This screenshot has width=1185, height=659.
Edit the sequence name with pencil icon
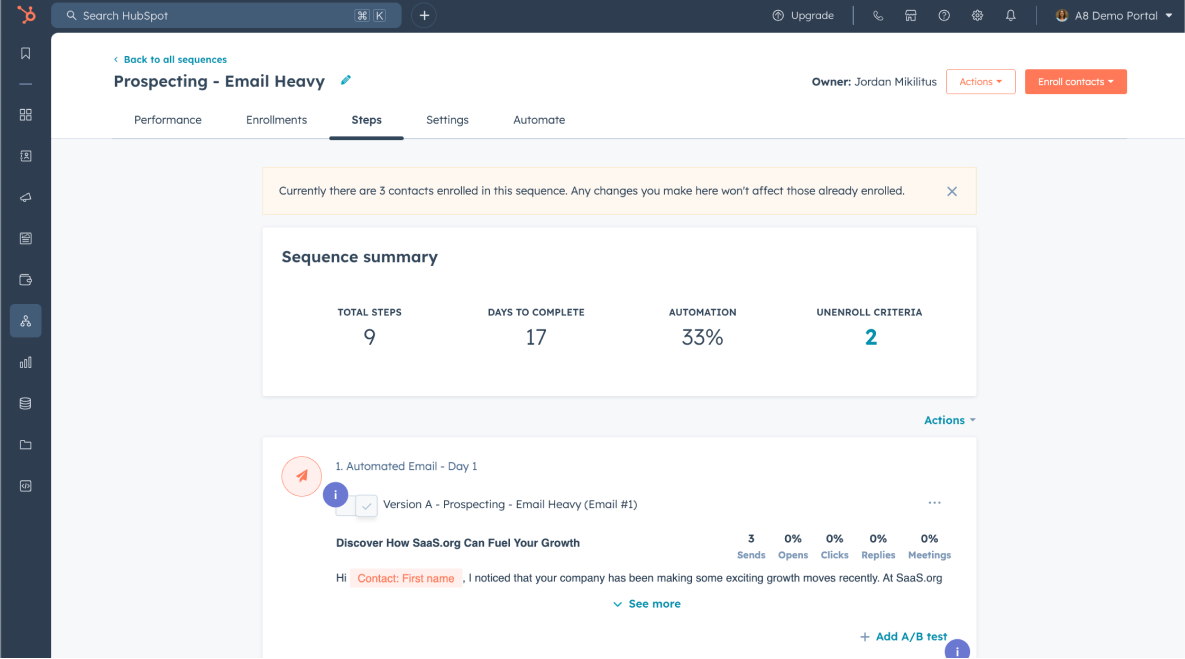(x=345, y=80)
